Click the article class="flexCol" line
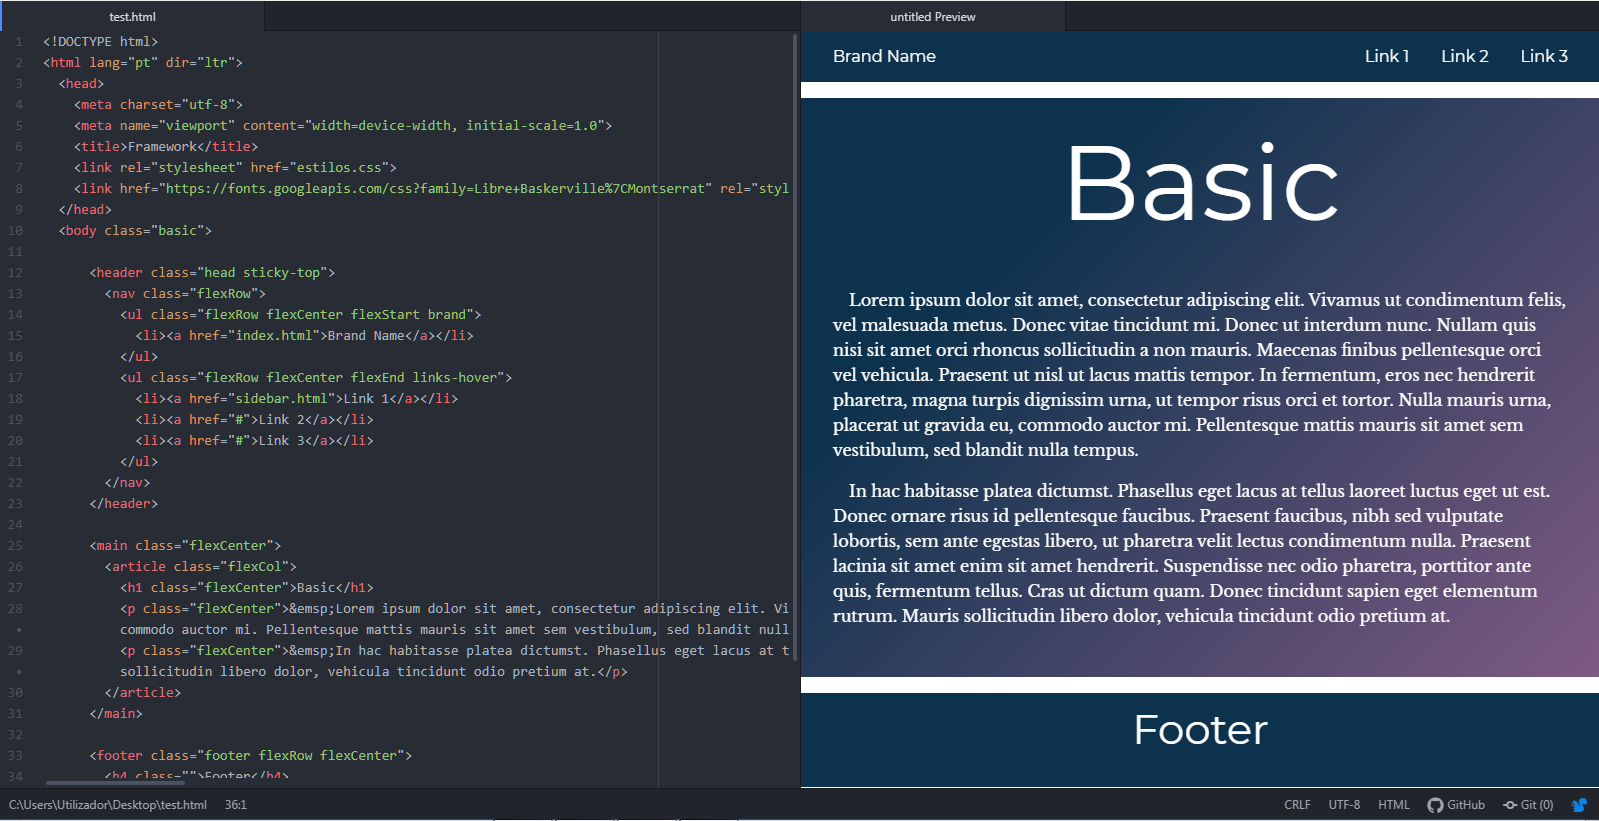Image resolution: width=1599 pixels, height=821 pixels. (x=201, y=567)
